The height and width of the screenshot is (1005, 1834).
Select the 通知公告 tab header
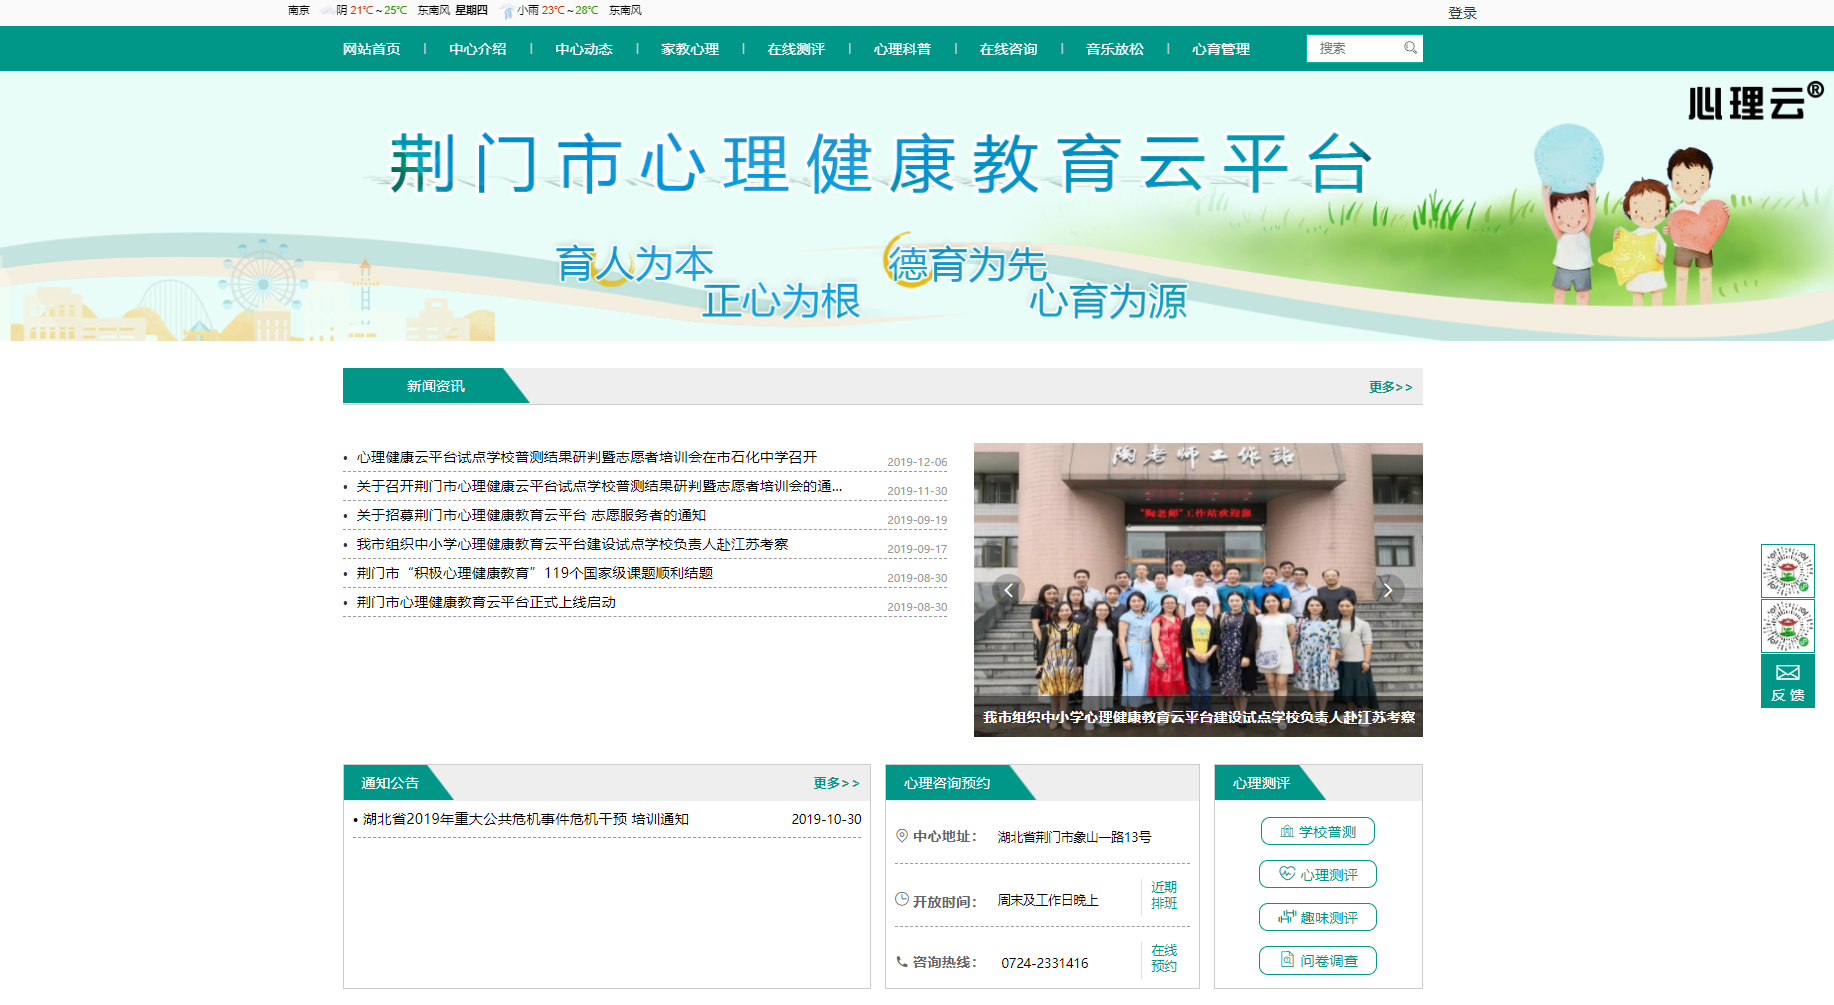(x=390, y=783)
